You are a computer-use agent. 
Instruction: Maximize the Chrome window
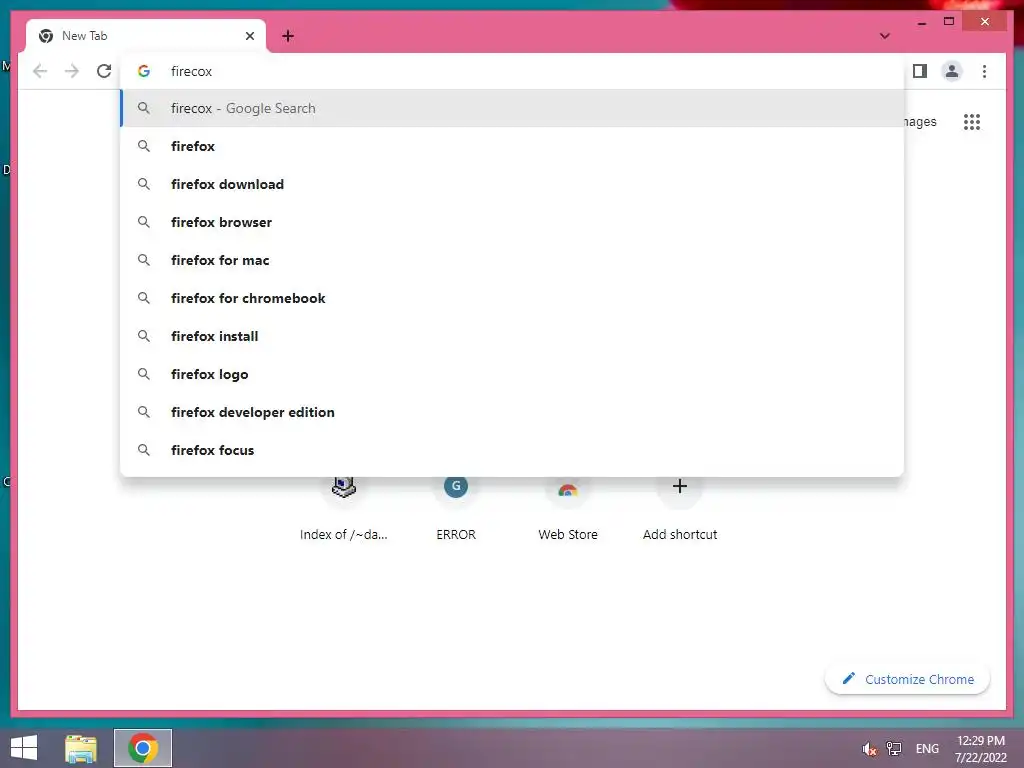click(x=949, y=22)
